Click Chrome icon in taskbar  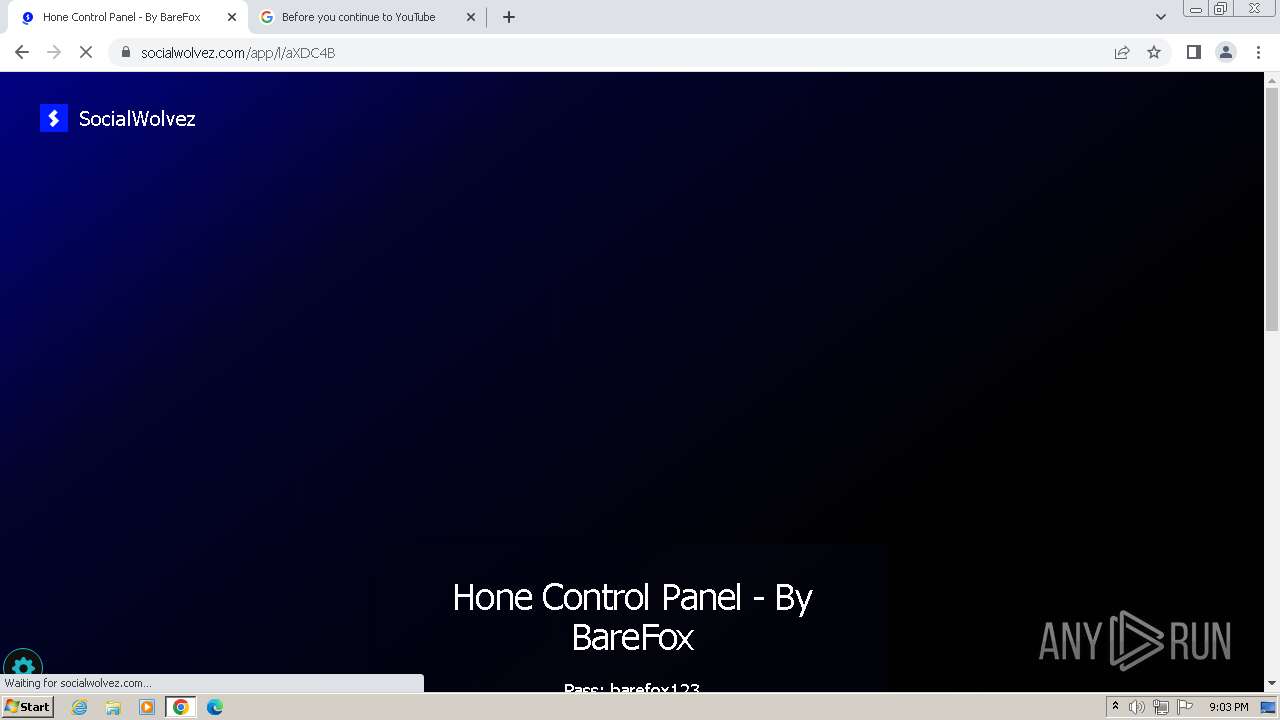[181, 707]
